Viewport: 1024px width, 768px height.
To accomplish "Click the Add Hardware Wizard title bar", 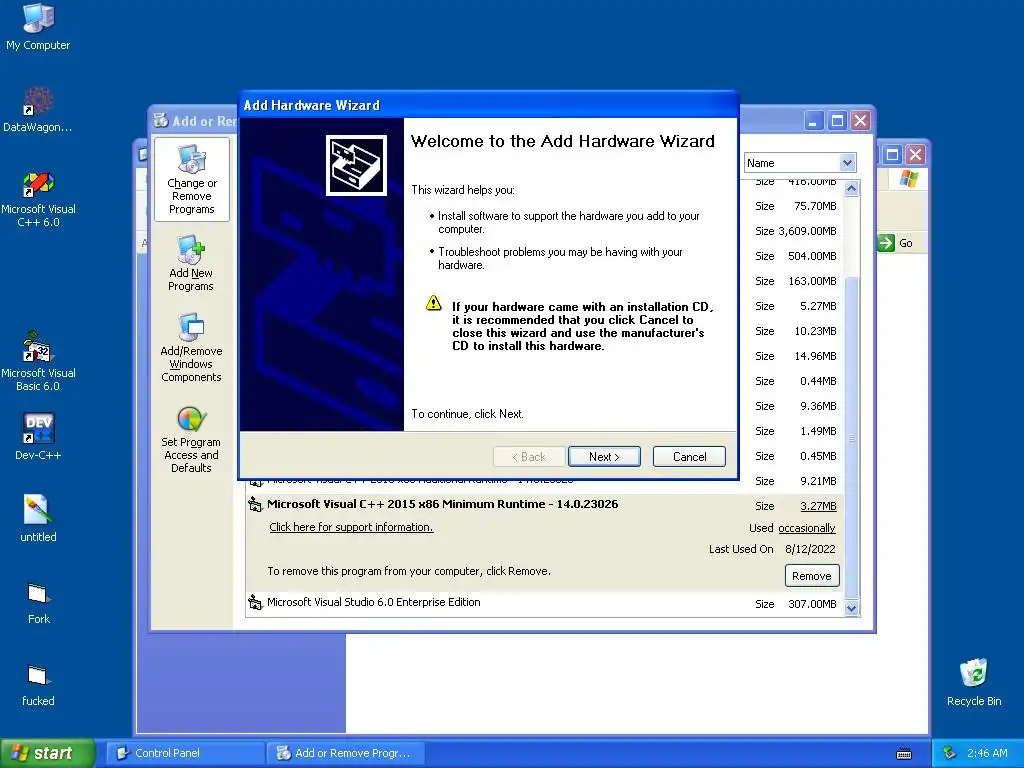I will click(488, 105).
